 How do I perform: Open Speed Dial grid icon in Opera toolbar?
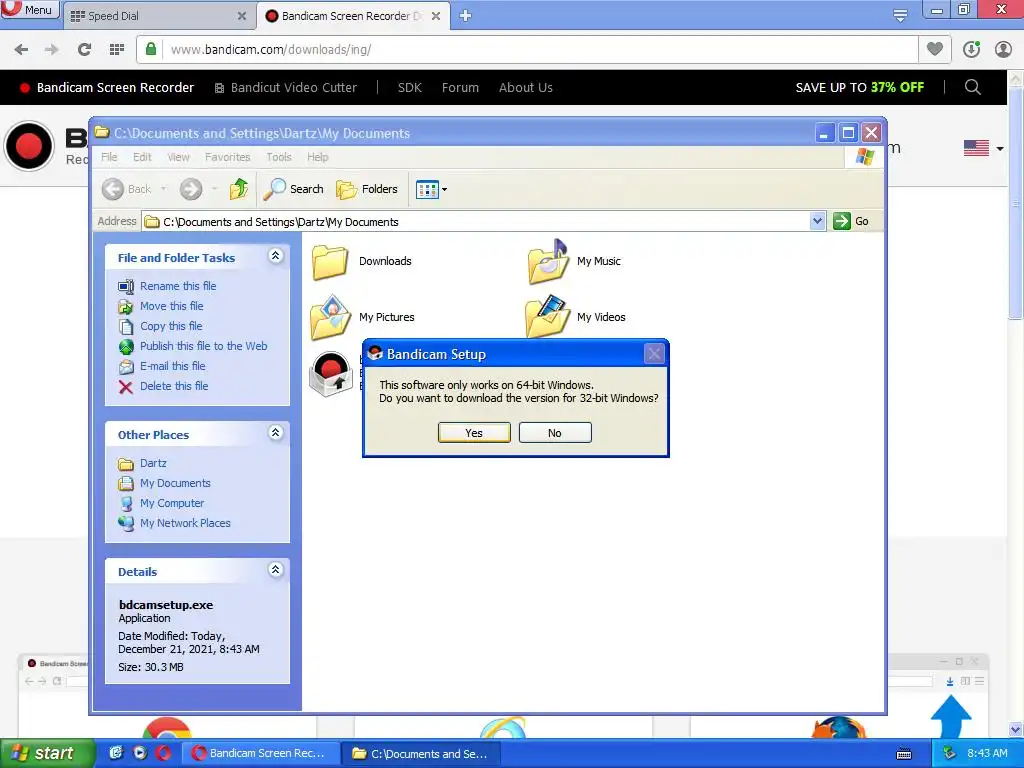tap(117, 50)
